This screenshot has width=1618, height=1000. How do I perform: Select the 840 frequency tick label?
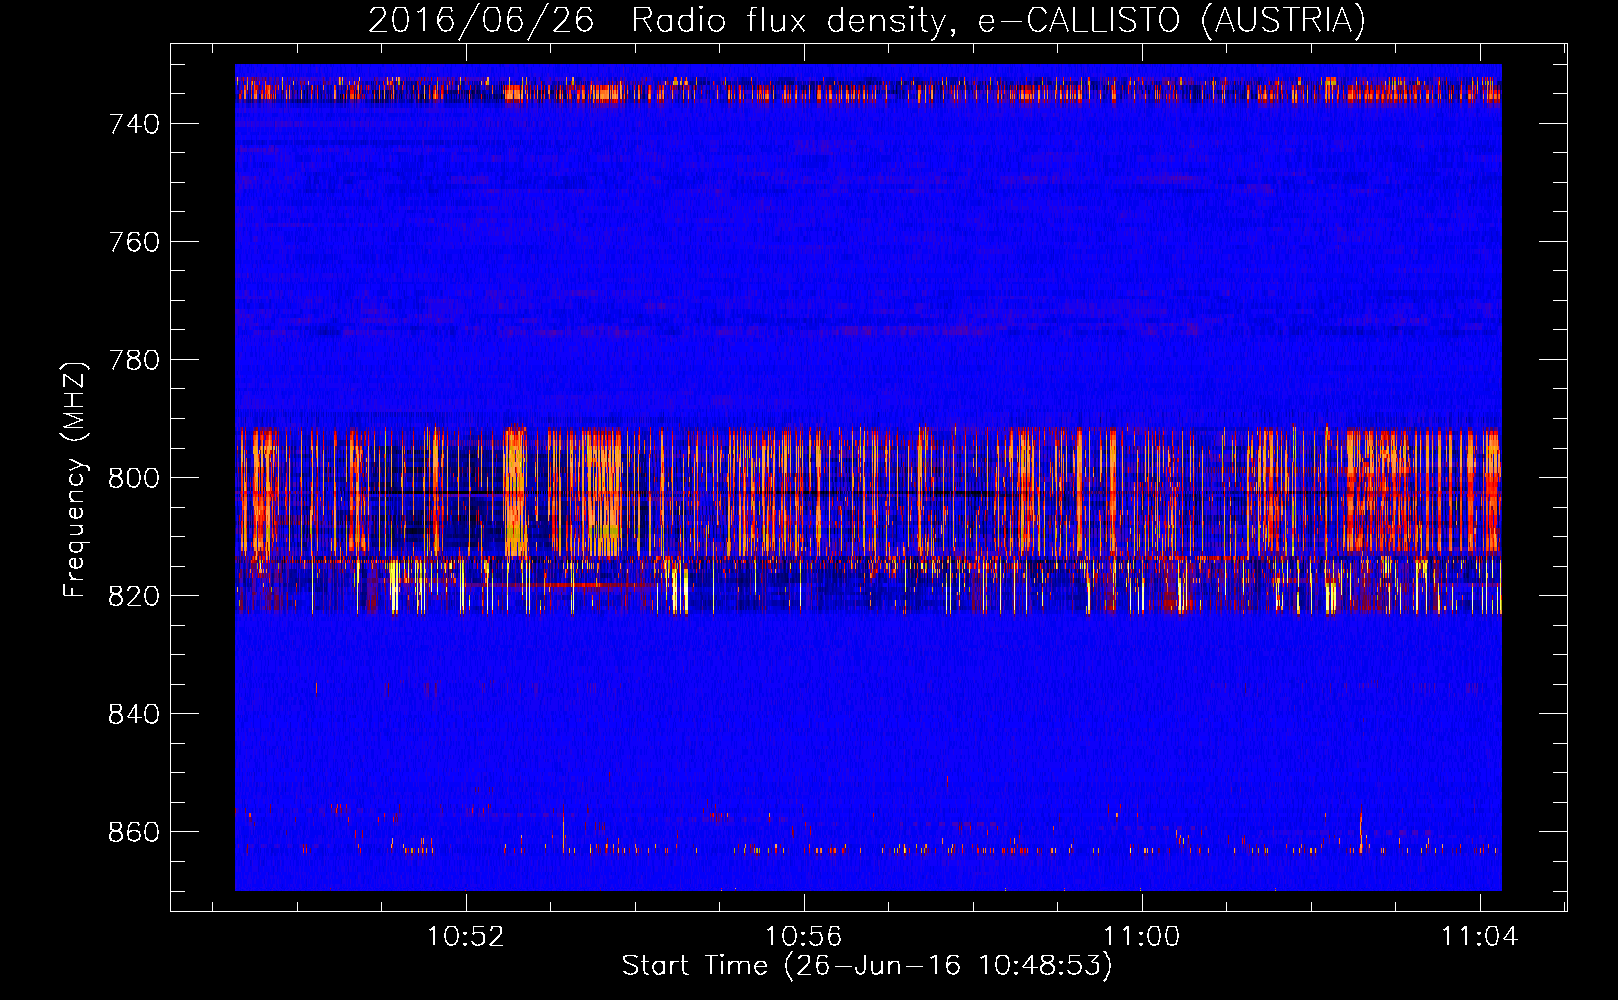(134, 714)
